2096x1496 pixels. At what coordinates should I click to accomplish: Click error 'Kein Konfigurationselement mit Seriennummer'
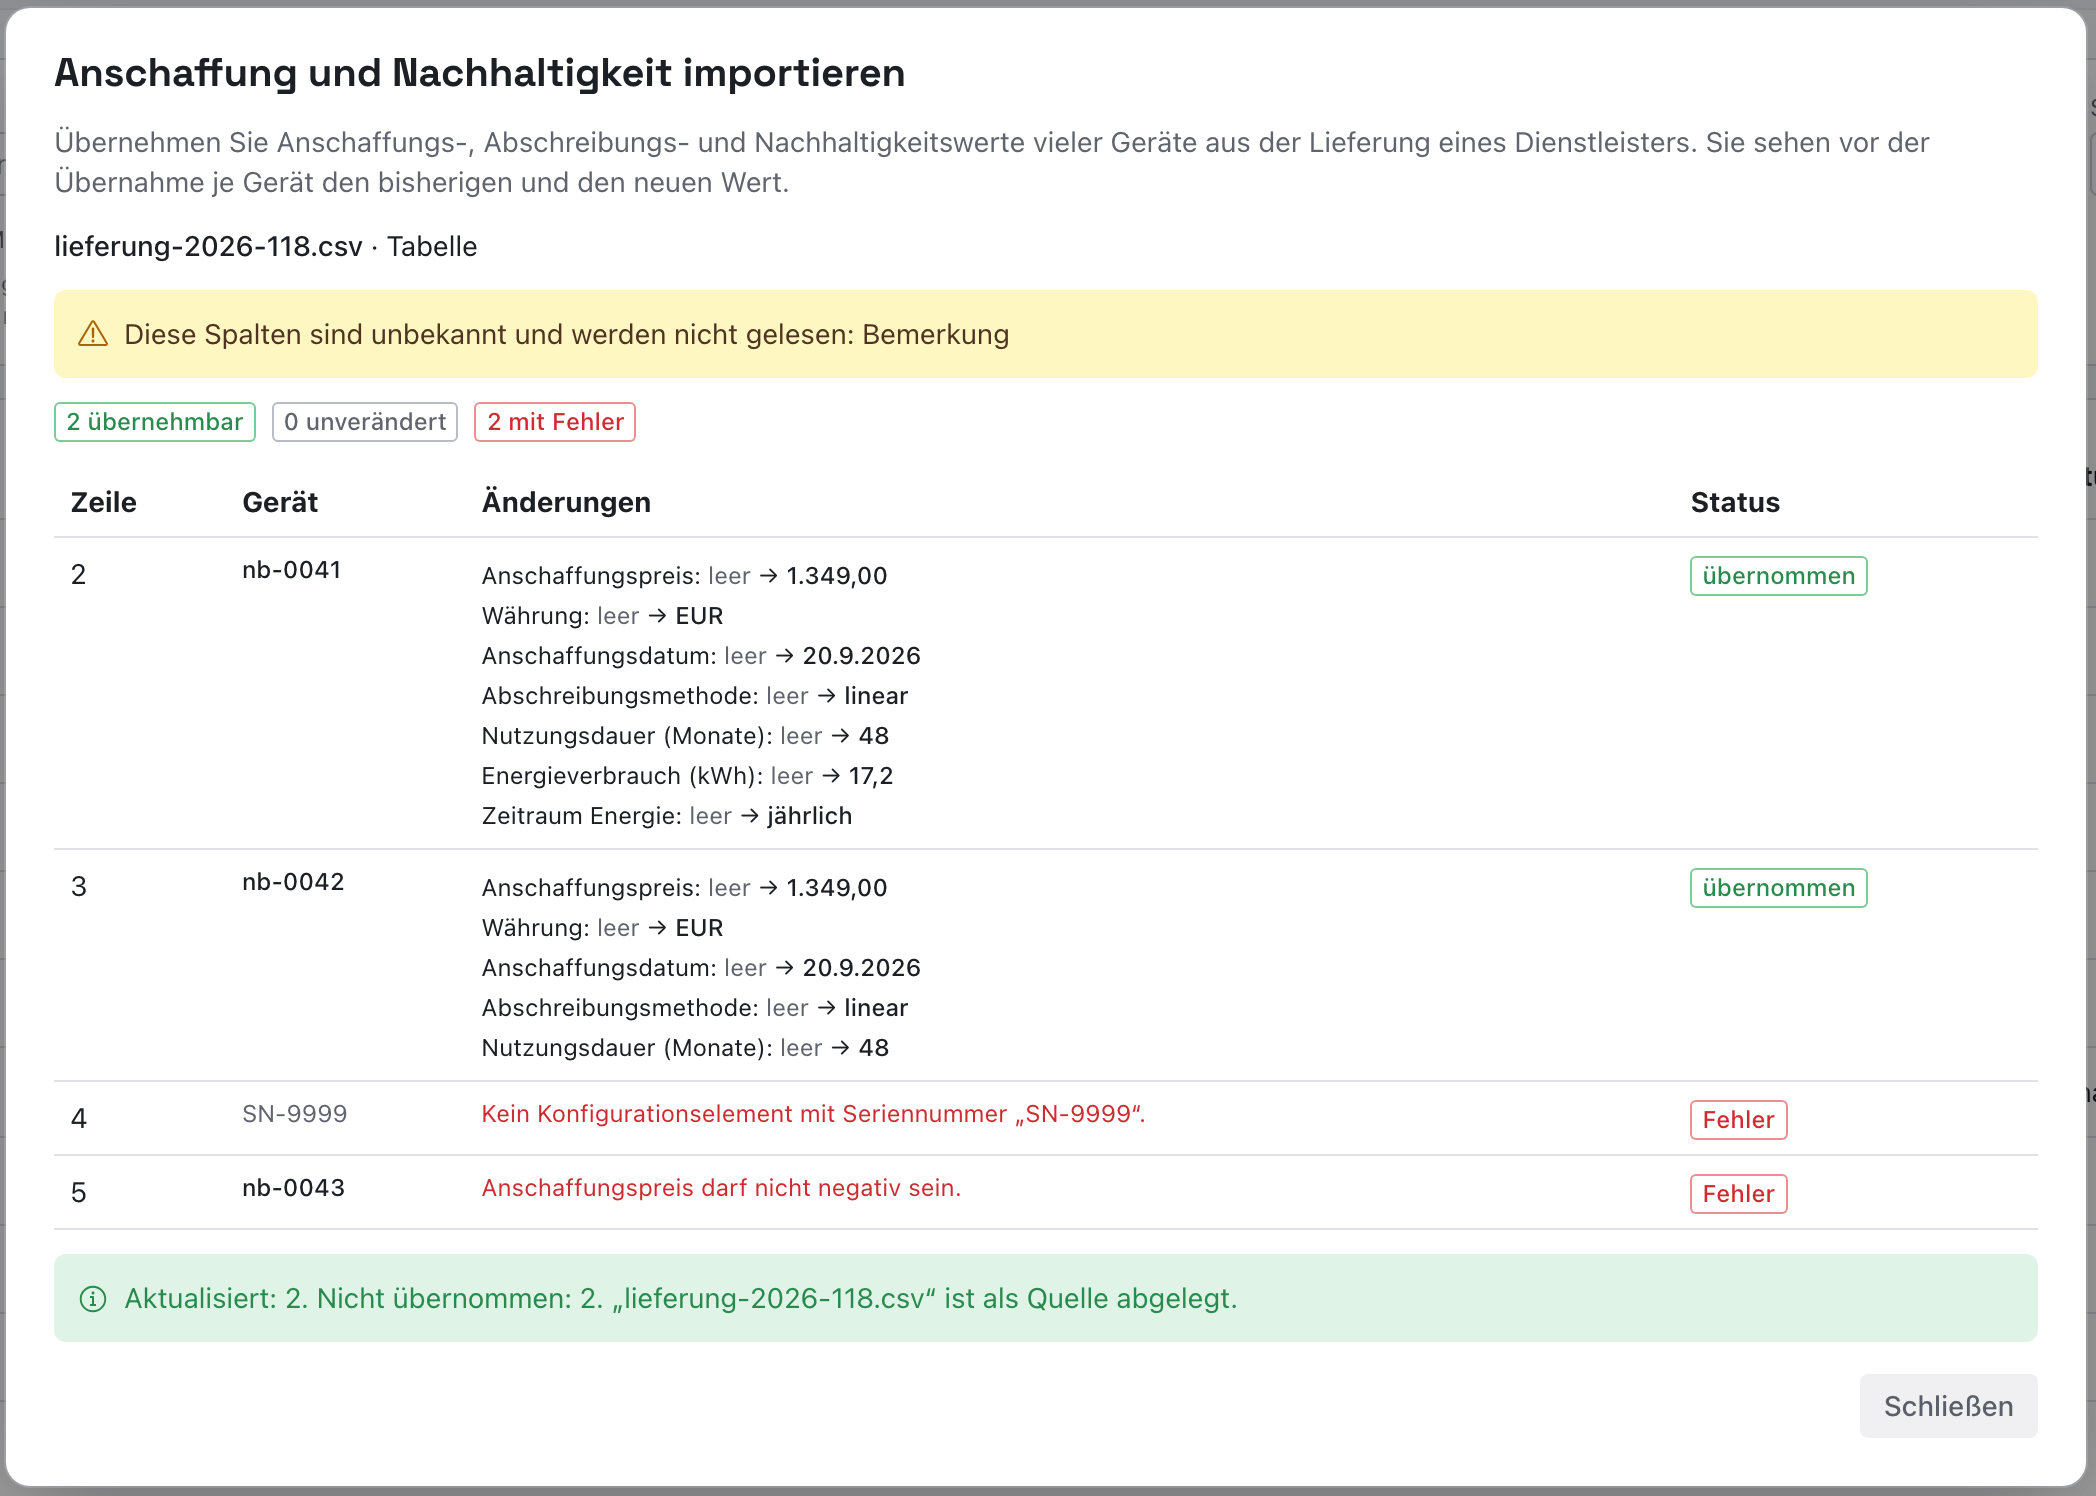(813, 1114)
